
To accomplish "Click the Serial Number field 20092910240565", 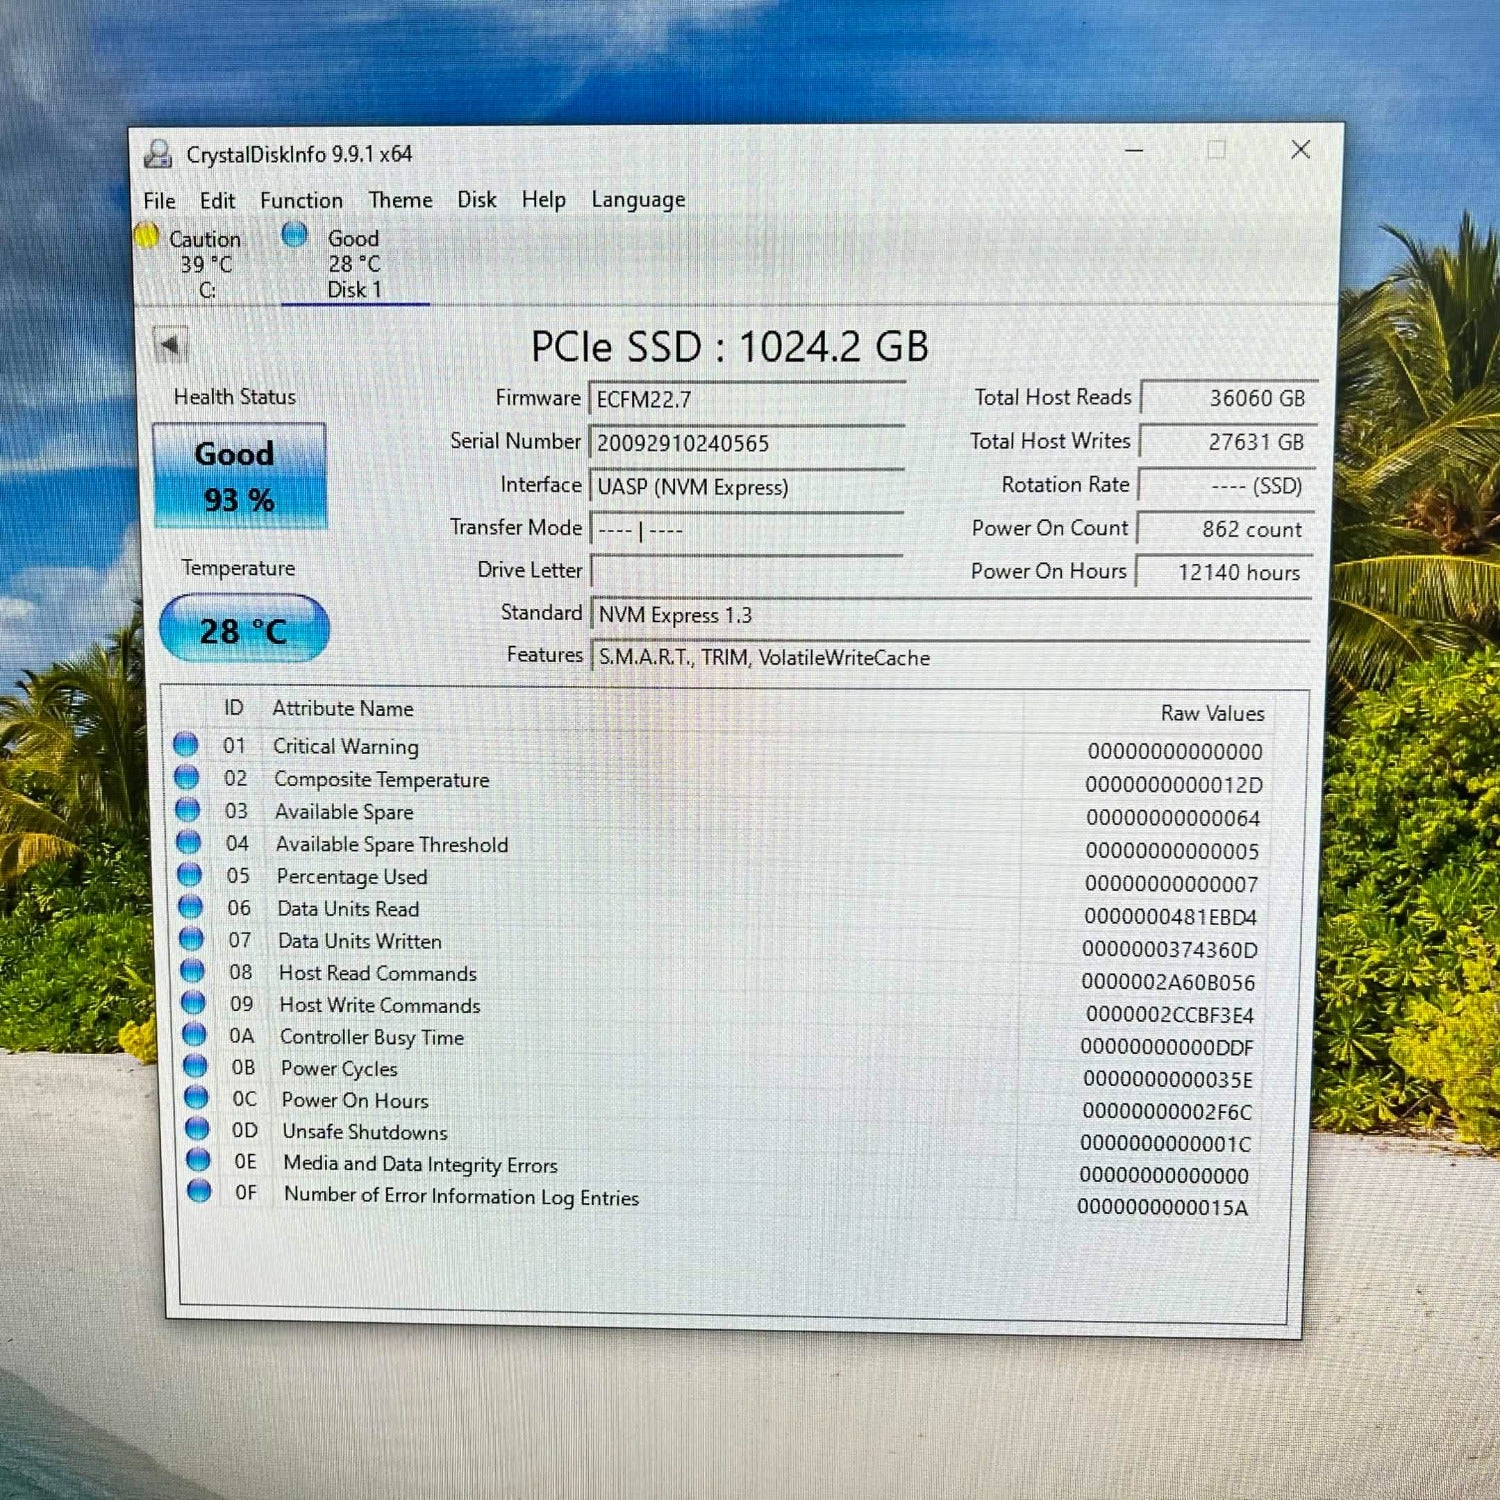I will click(747, 443).
